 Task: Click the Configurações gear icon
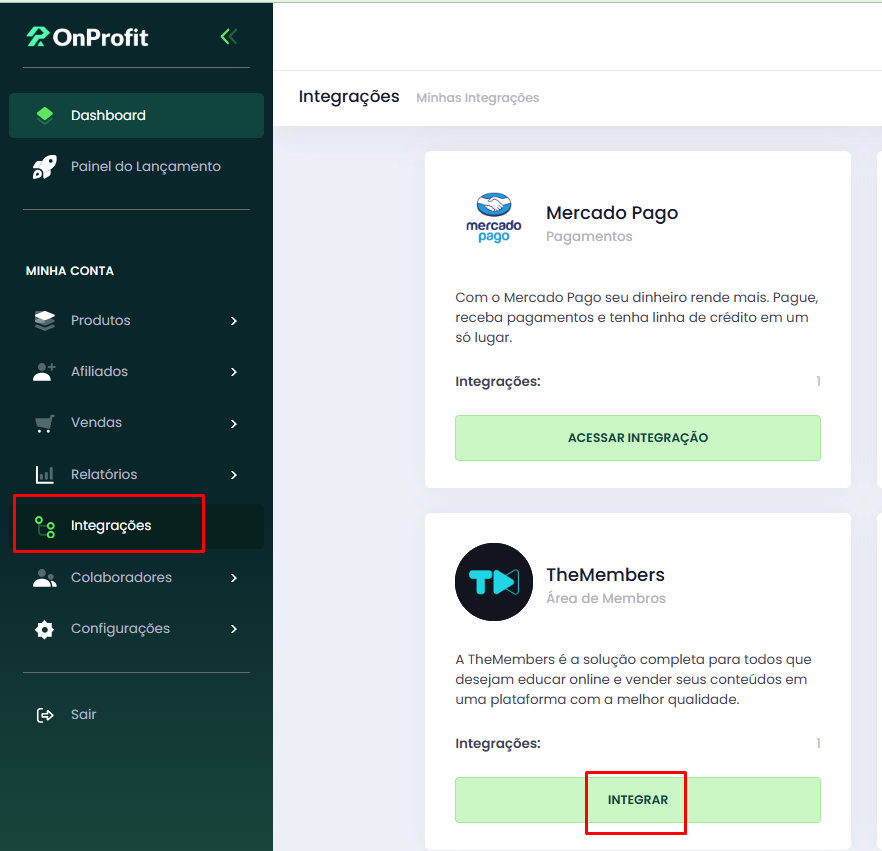(44, 629)
